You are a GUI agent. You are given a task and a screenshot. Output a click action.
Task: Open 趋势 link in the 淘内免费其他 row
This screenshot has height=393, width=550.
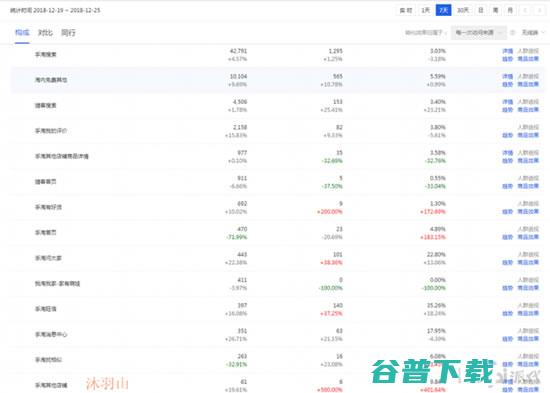pos(508,84)
